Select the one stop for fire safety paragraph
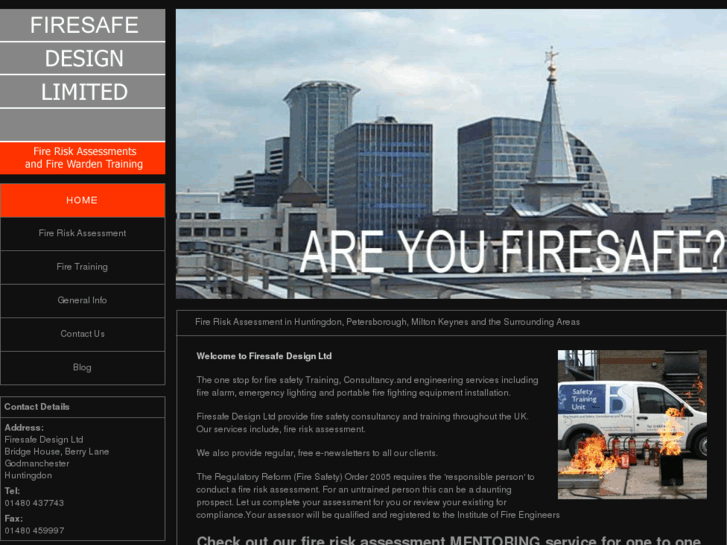 tap(367, 386)
